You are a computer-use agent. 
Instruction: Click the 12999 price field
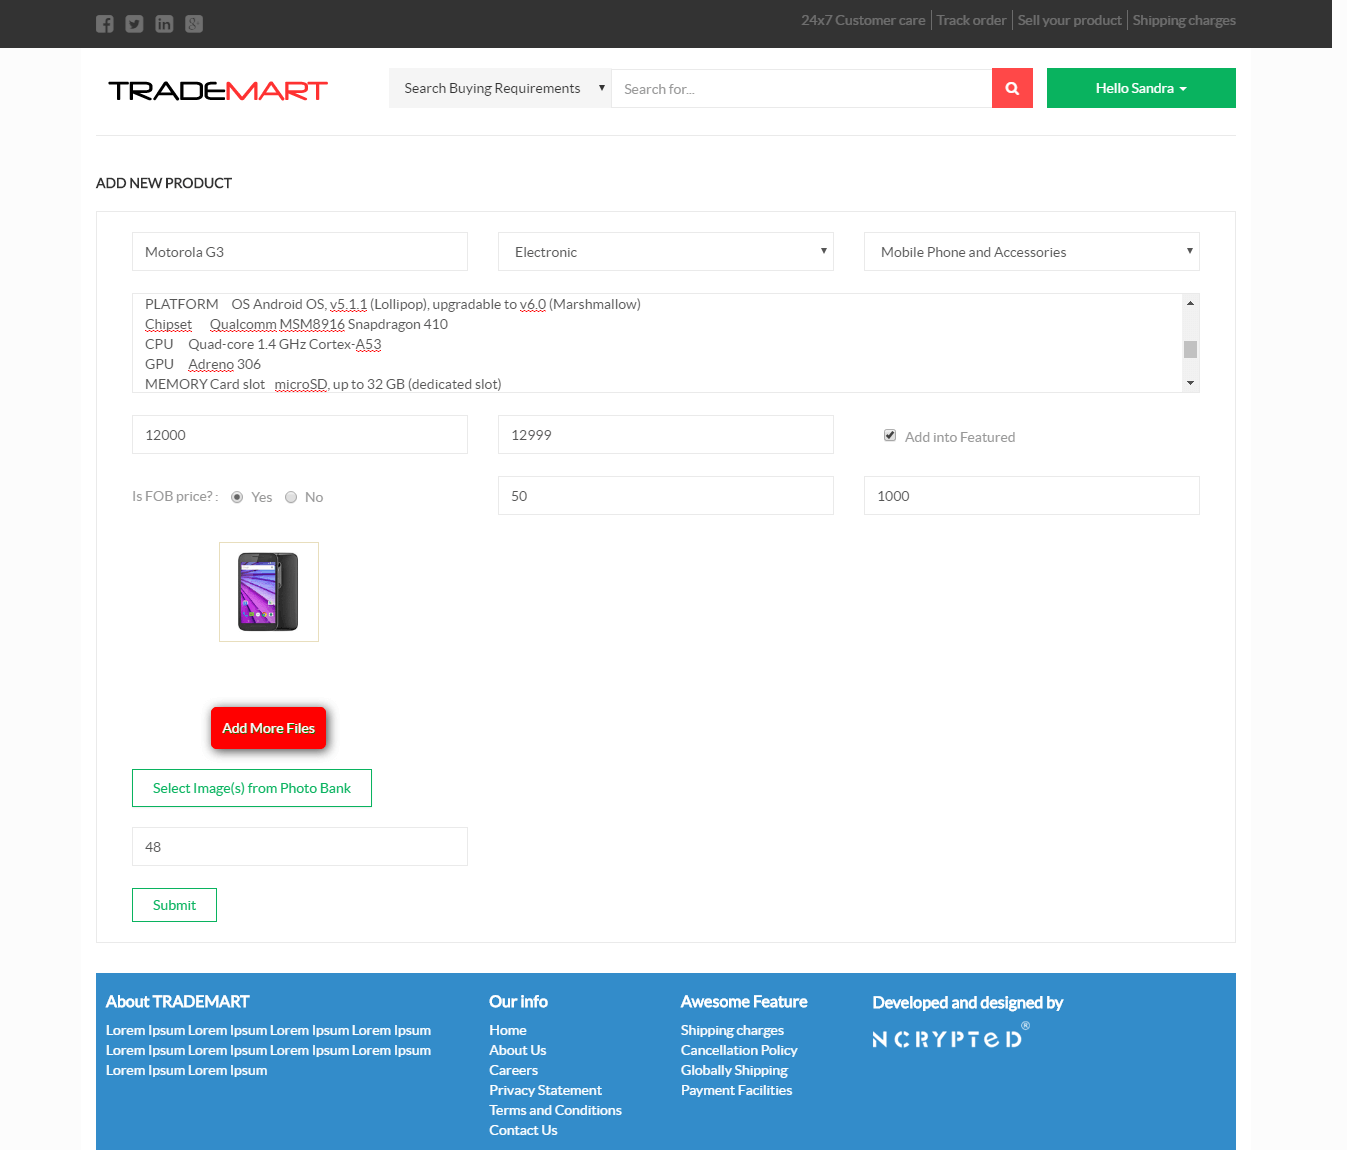pyautogui.click(x=666, y=435)
